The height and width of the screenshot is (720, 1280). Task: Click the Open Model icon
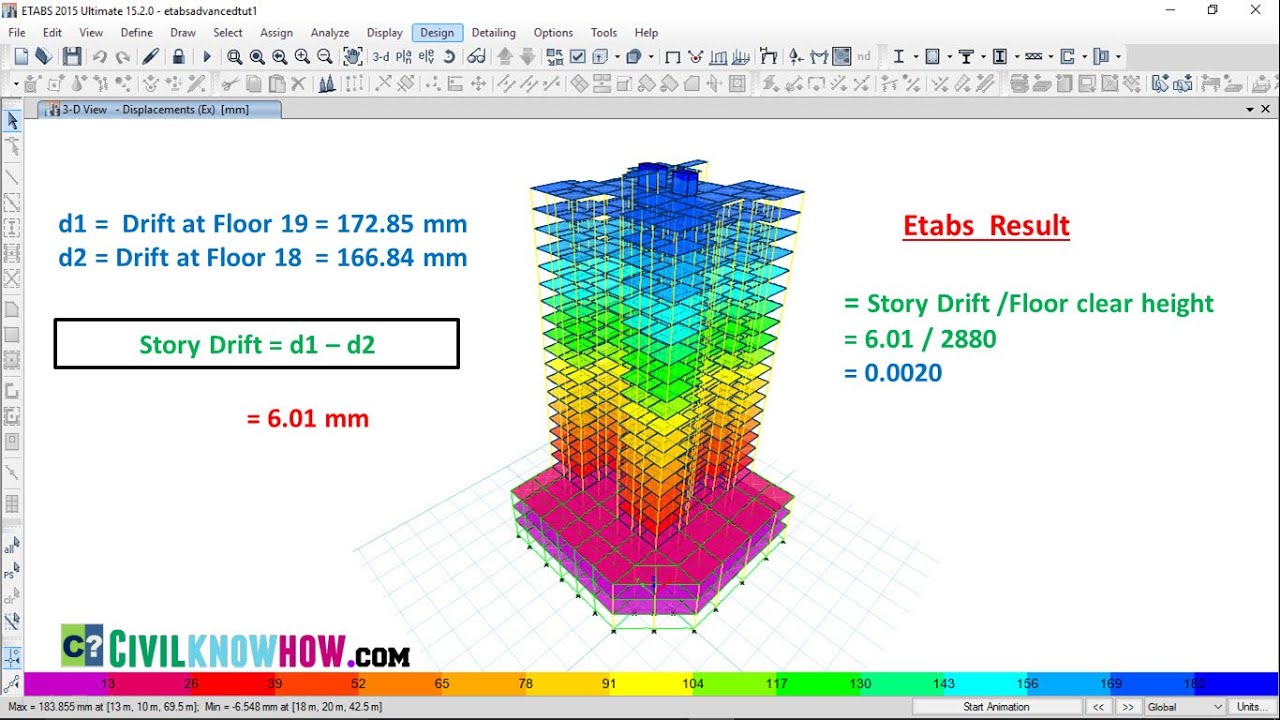coord(43,57)
